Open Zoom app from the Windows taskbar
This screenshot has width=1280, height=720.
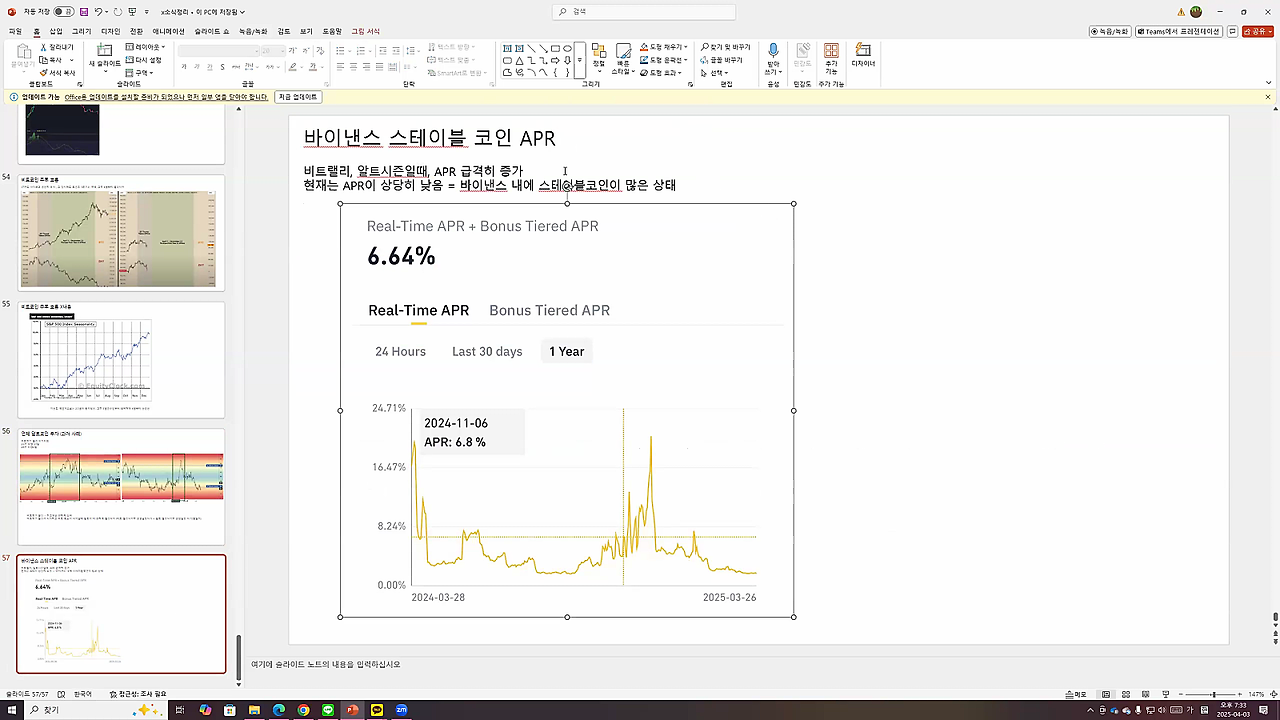[x=402, y=710]
